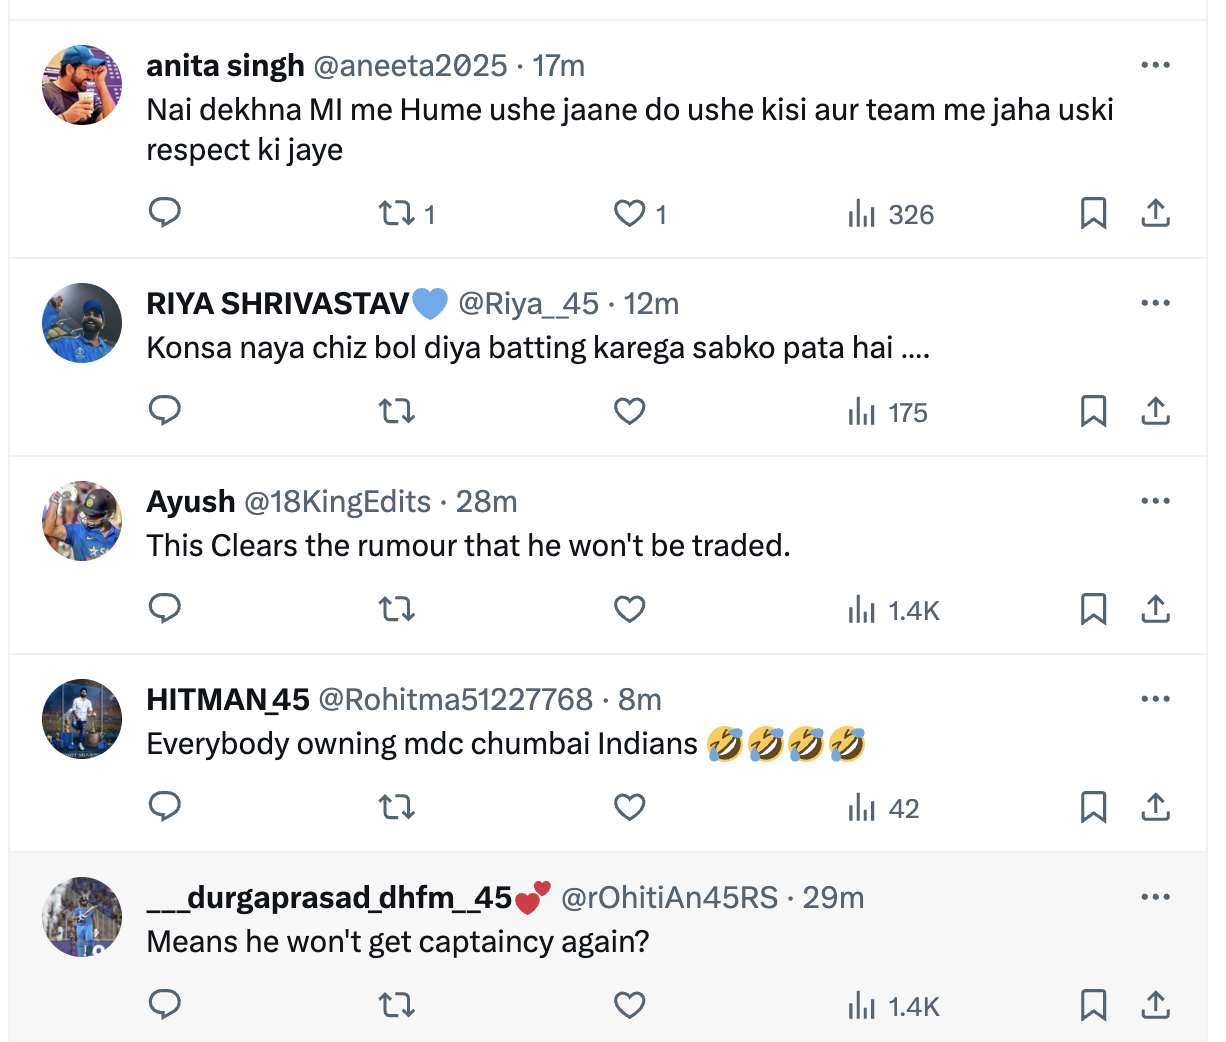The width and height of the screenshot is (1226, 1042).
Task: Reply to Ayush's tweet about trade rumour
Action: click(165, 609)
